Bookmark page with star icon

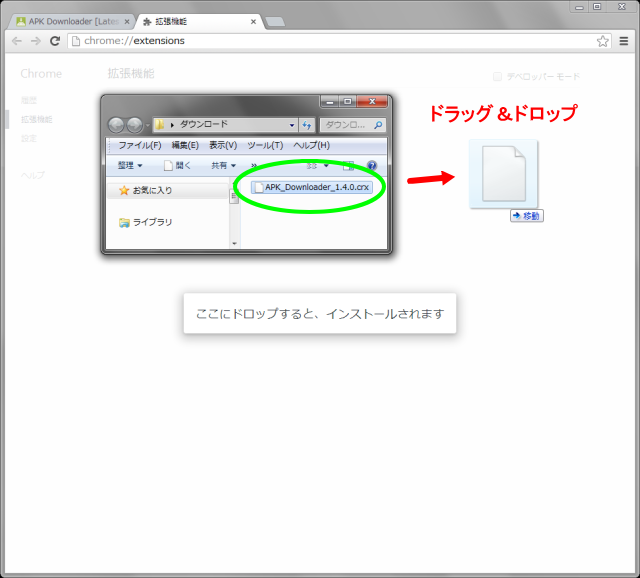(602, 41)
